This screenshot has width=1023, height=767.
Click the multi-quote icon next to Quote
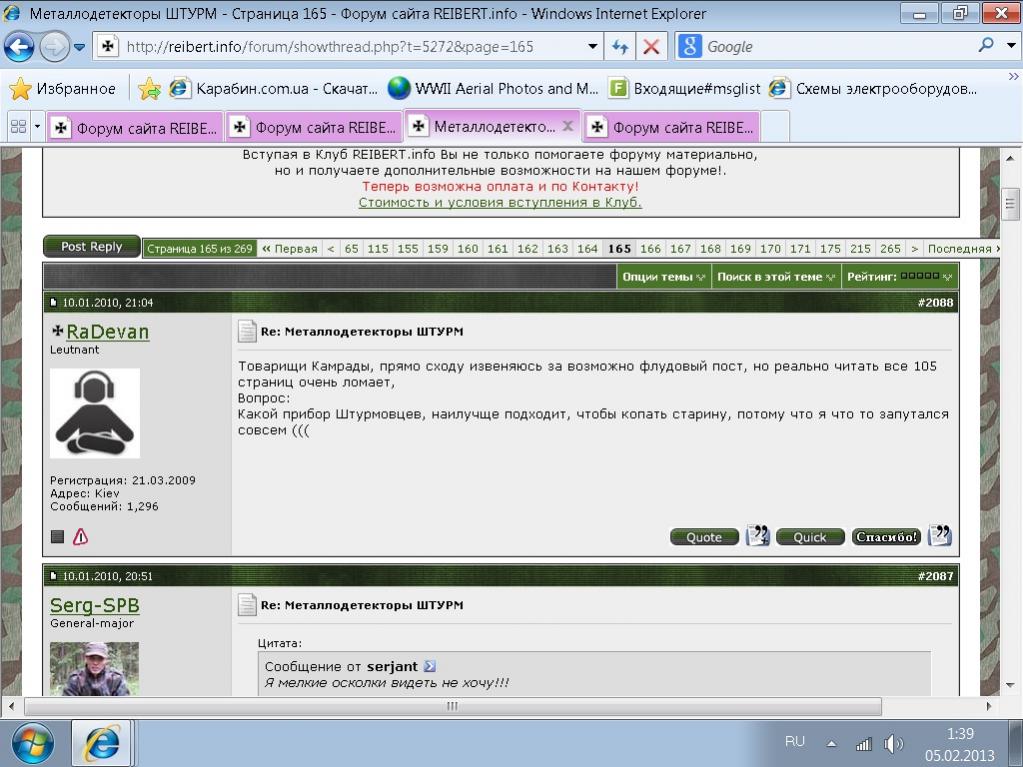click(758, 536)
